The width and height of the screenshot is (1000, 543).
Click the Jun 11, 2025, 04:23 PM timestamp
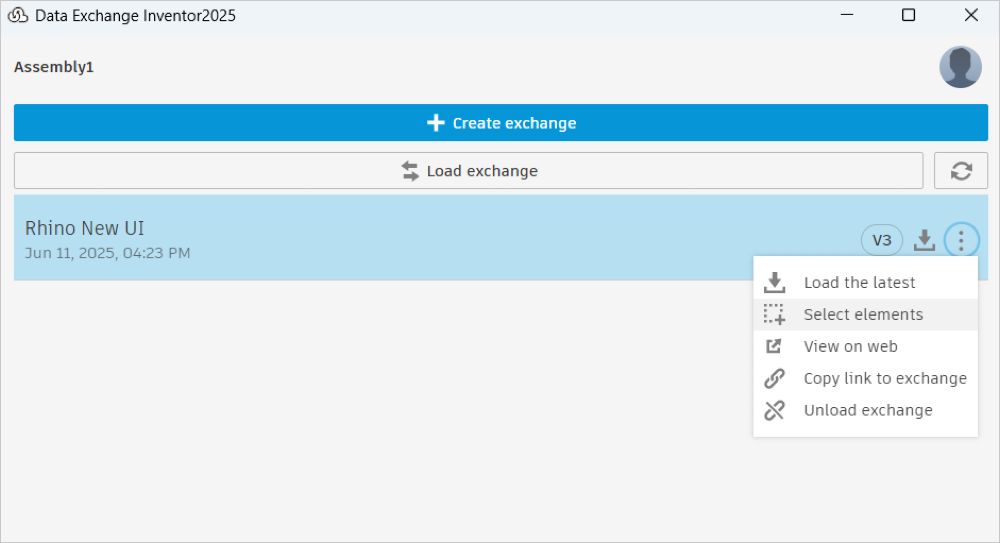(x=107, y=253)
